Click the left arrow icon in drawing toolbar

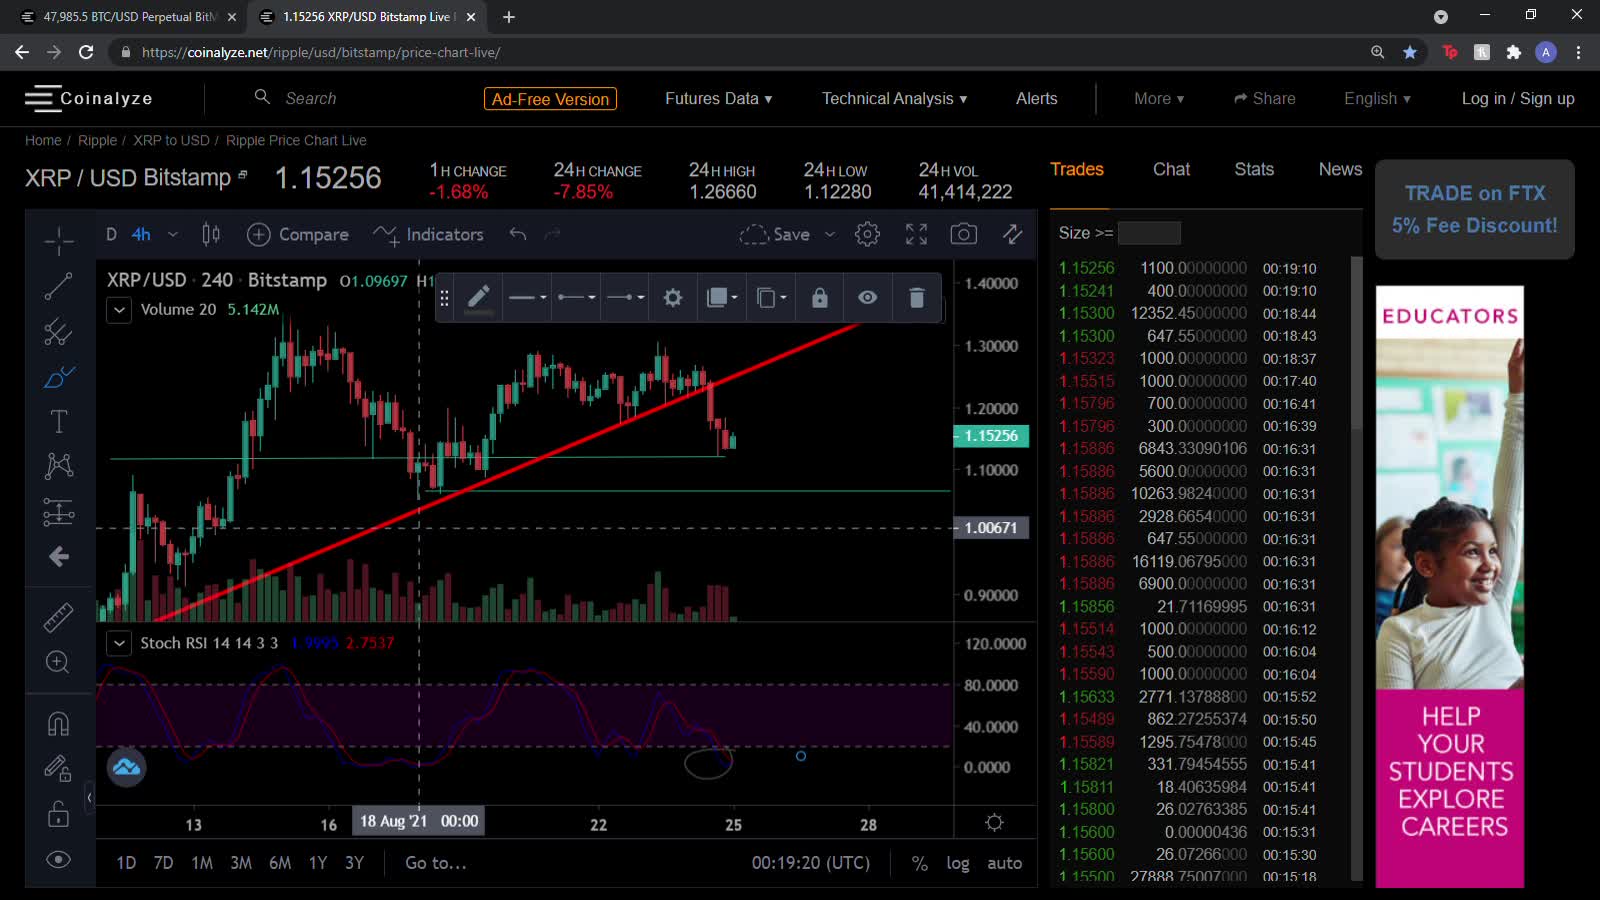coord(59,556)
